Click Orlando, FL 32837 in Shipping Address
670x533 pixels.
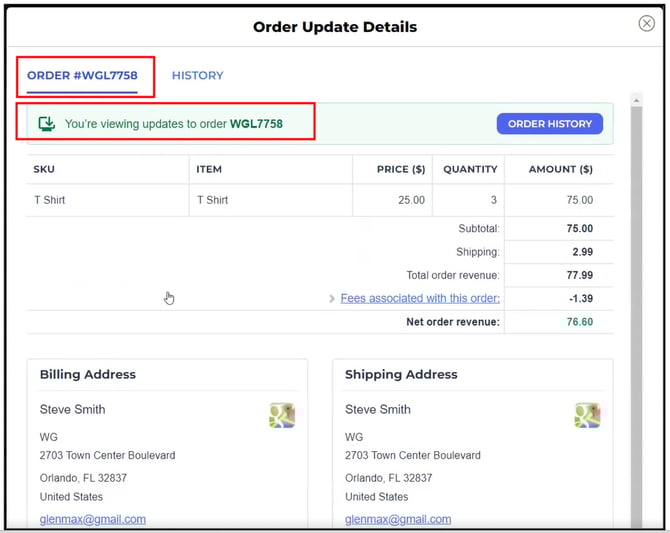coord(389,478)
